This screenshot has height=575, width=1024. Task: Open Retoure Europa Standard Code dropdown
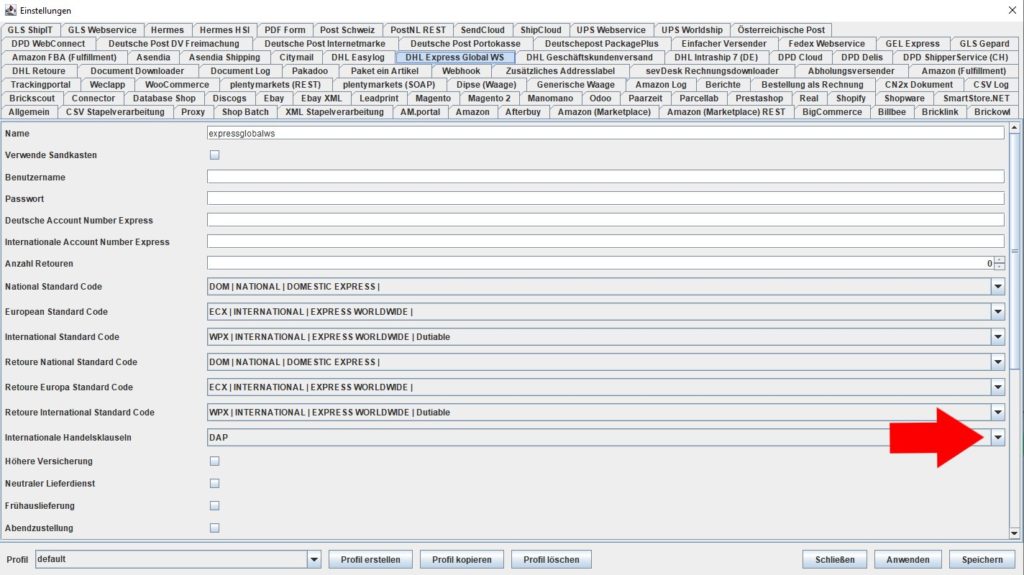click(x=998, y=387)
